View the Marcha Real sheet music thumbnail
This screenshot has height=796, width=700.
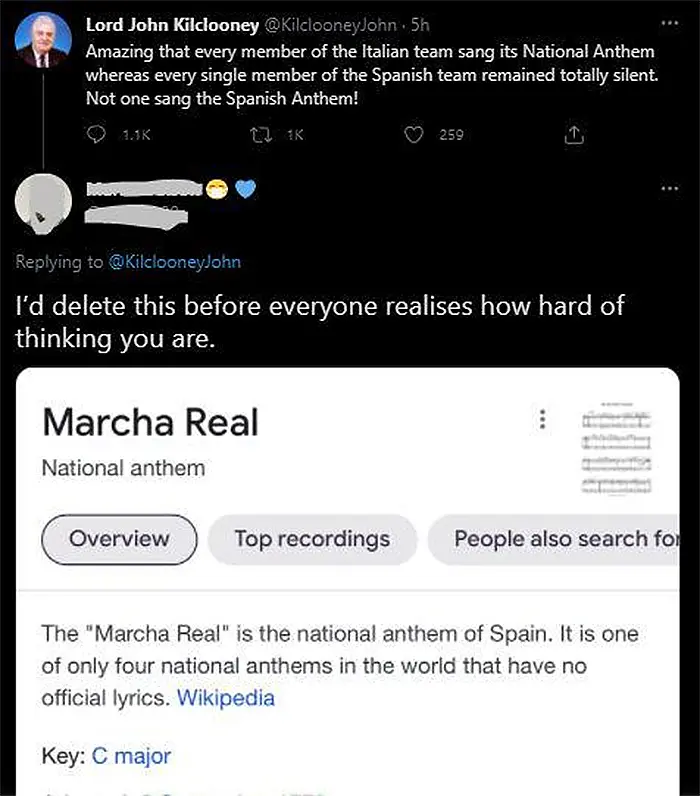coord(619,450)
